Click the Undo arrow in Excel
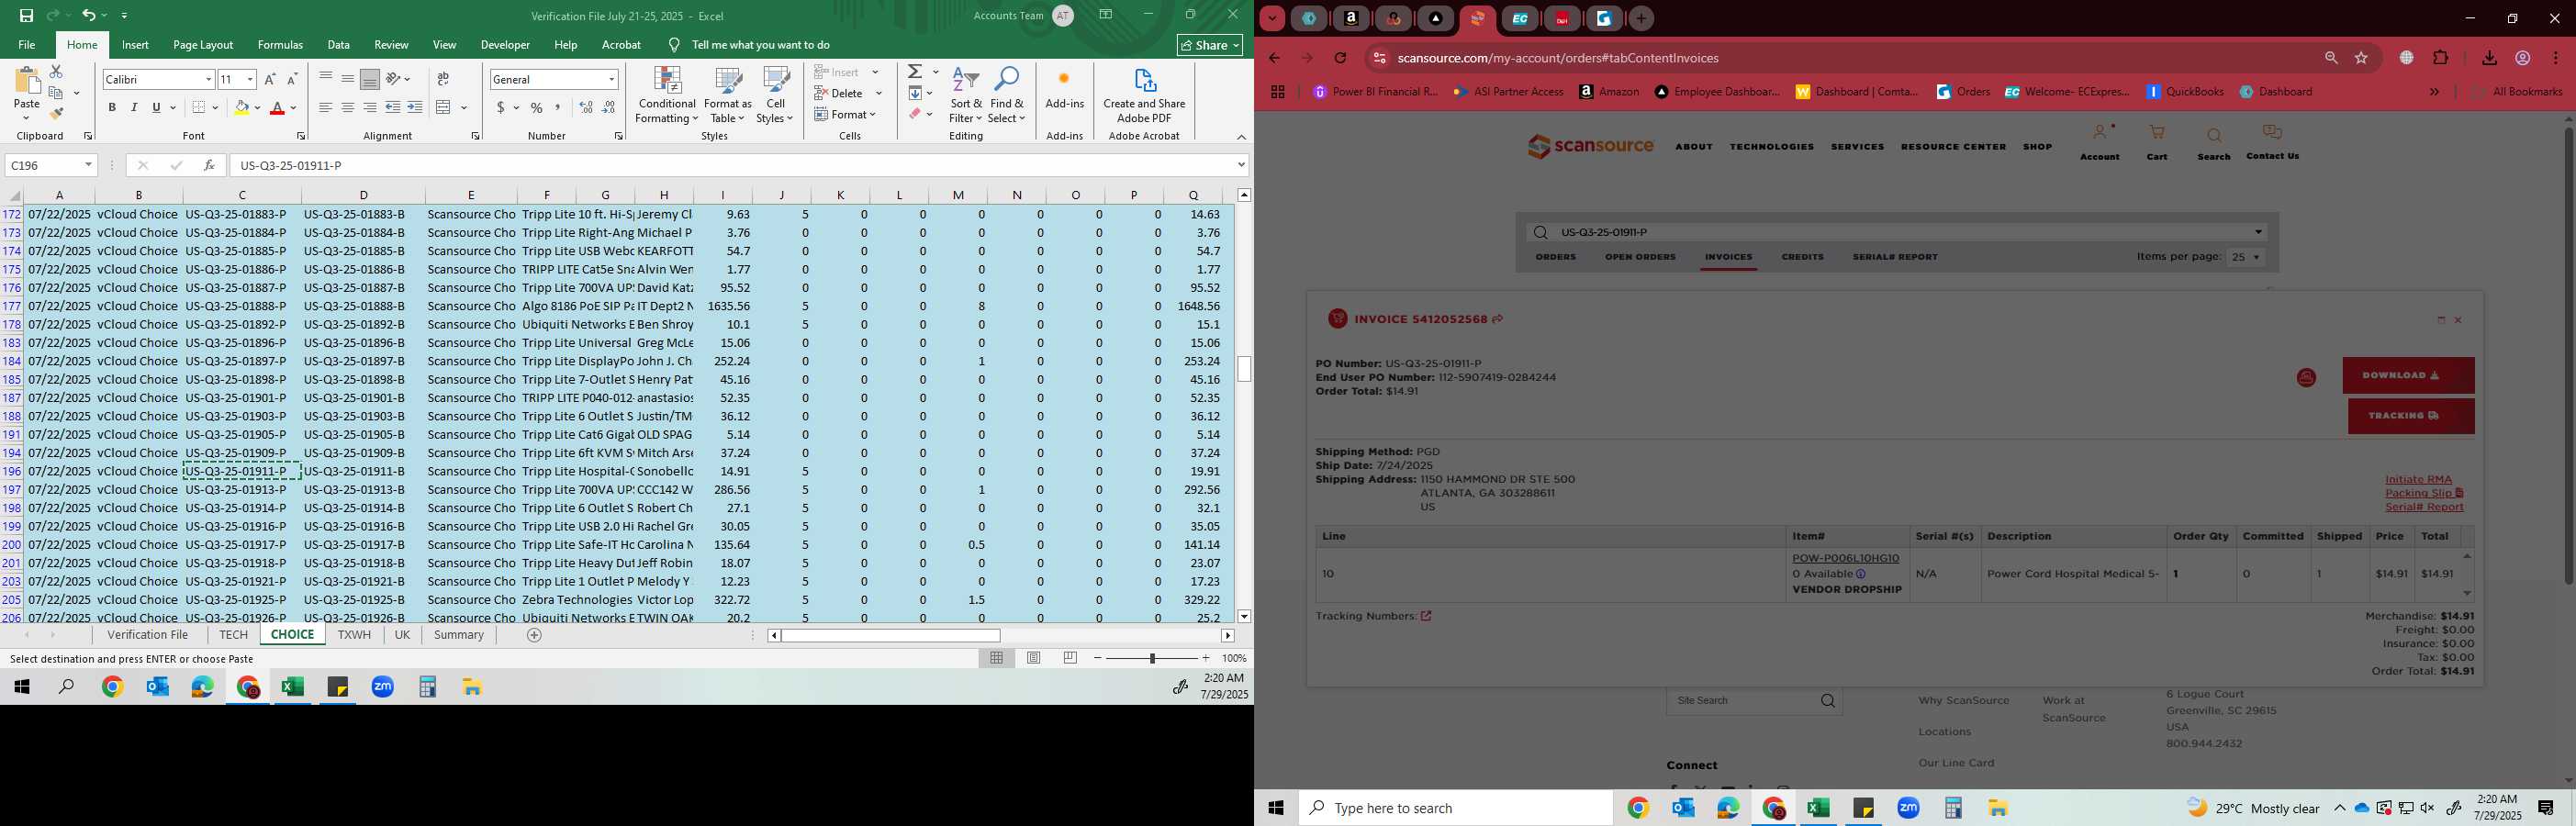This screenshot has height=826, width=2576. point(89,15)
